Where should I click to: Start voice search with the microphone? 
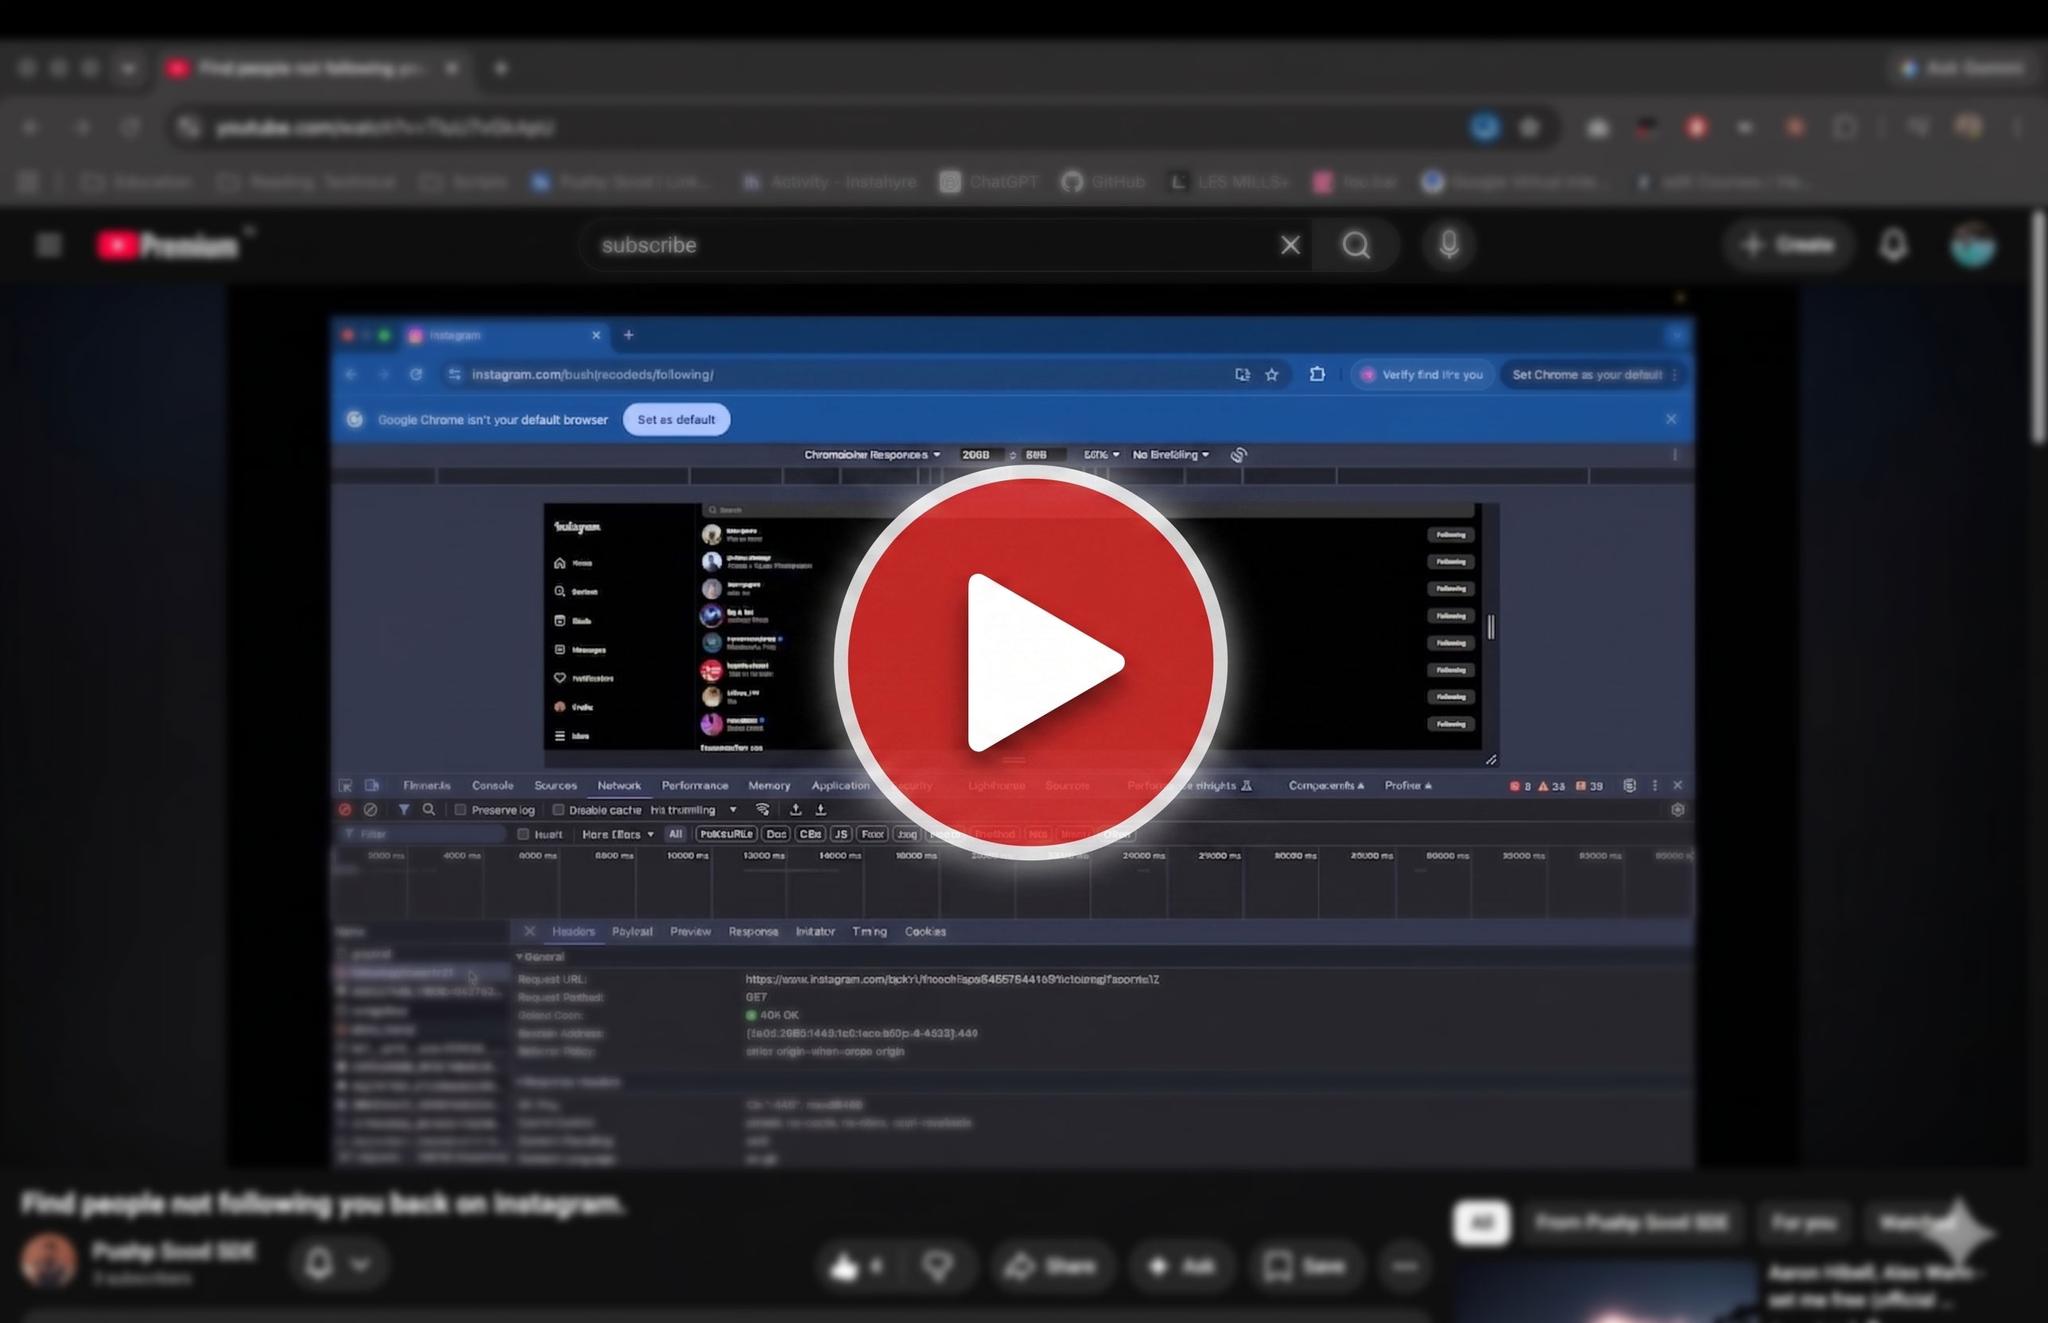point(1448,245)
